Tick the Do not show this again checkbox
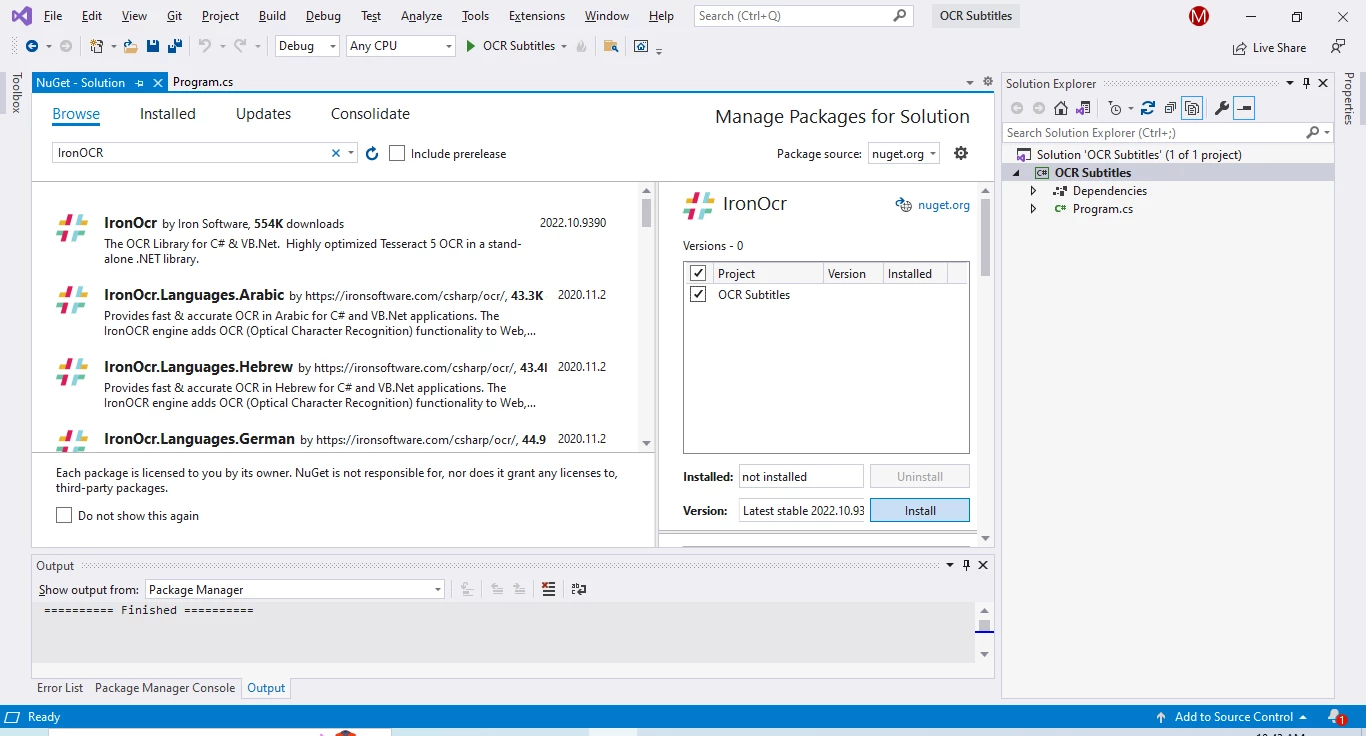Image resolution: width=1366 pixels, height=736 pixels. [64, 515]
